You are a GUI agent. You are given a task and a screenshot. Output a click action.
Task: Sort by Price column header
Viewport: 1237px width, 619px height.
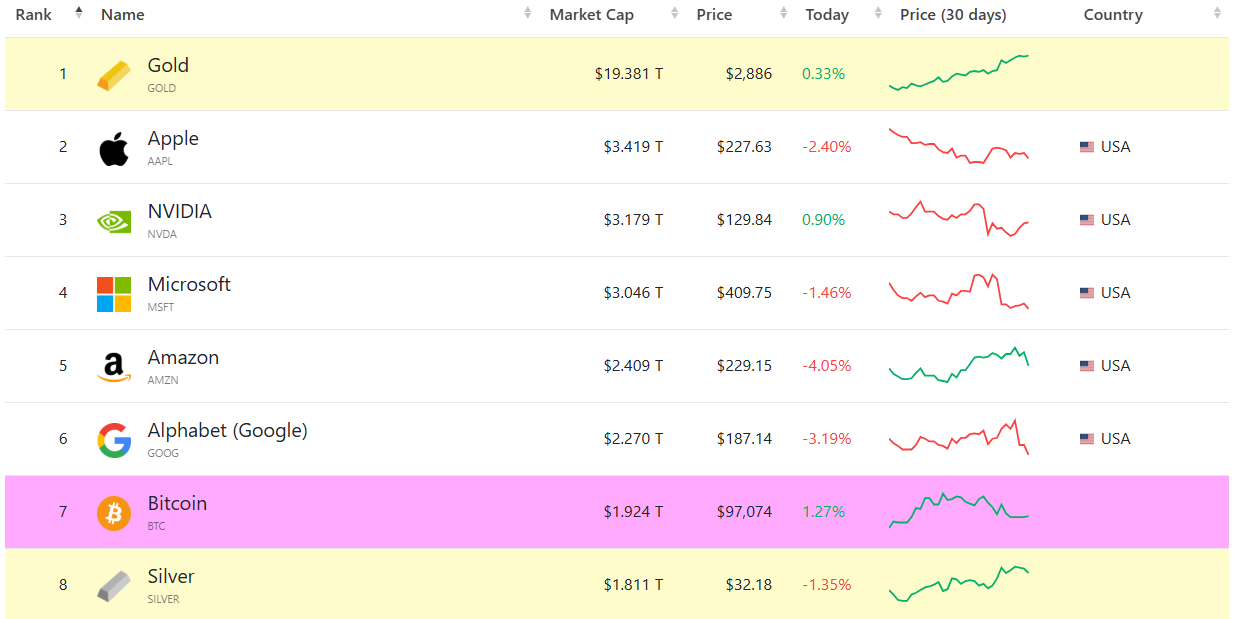point(714,15)
